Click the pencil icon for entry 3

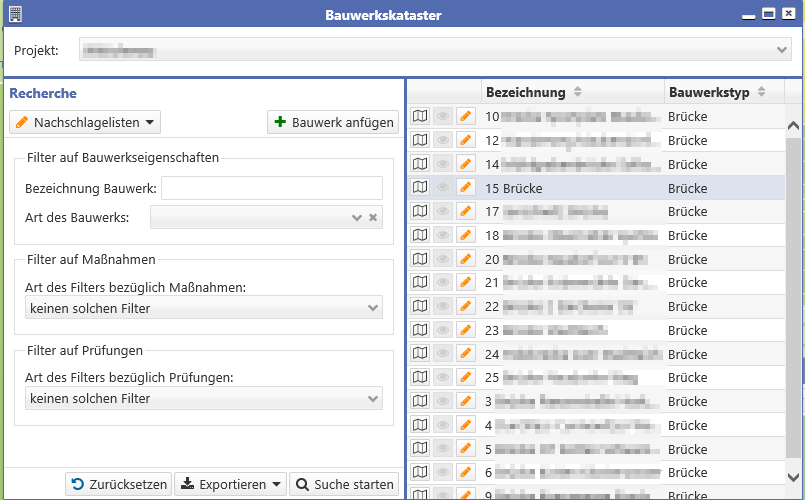coord(465,400)
